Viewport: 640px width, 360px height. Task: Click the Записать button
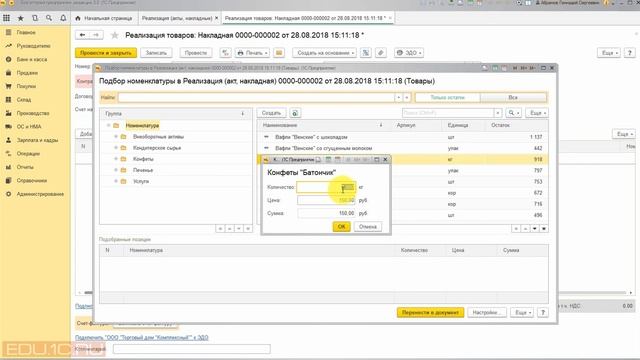point(156,53)
